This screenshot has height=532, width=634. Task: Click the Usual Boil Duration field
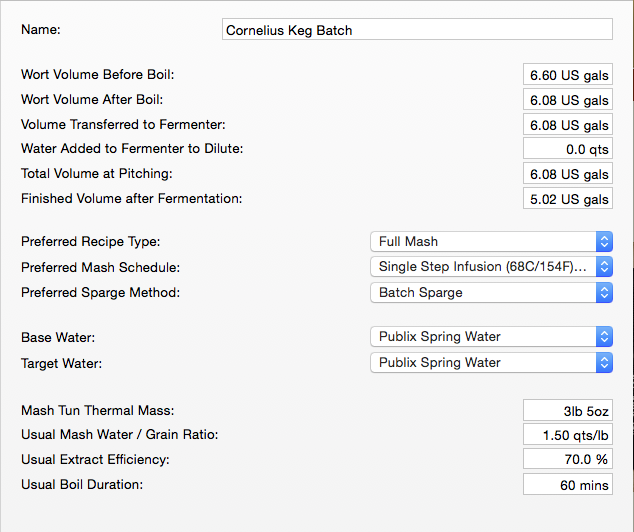tap(568, 484)
